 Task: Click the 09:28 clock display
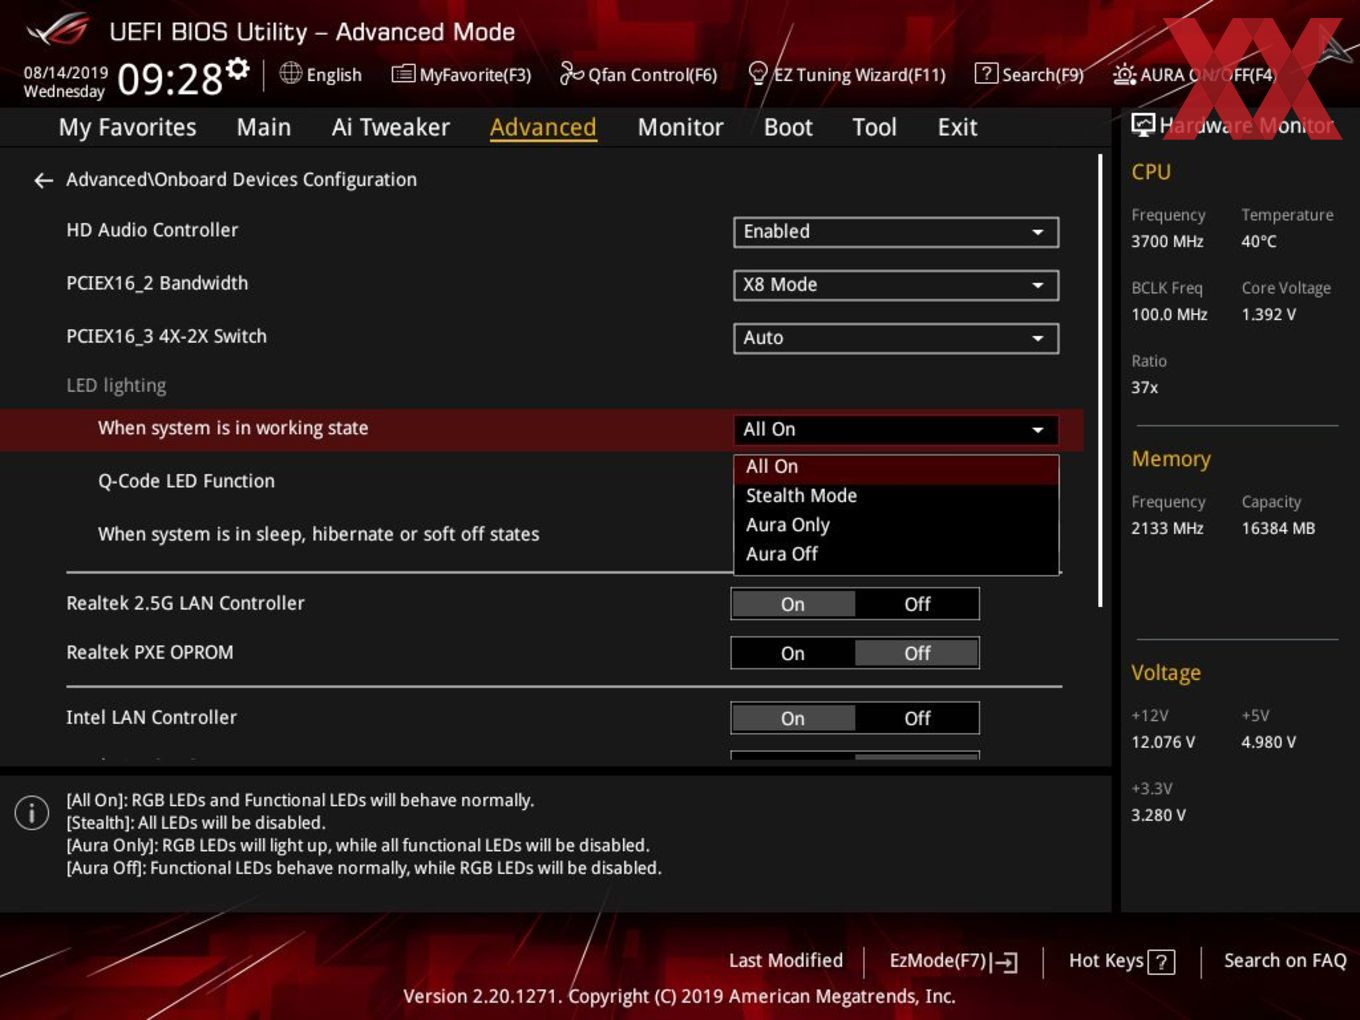[x=170, y=79]
